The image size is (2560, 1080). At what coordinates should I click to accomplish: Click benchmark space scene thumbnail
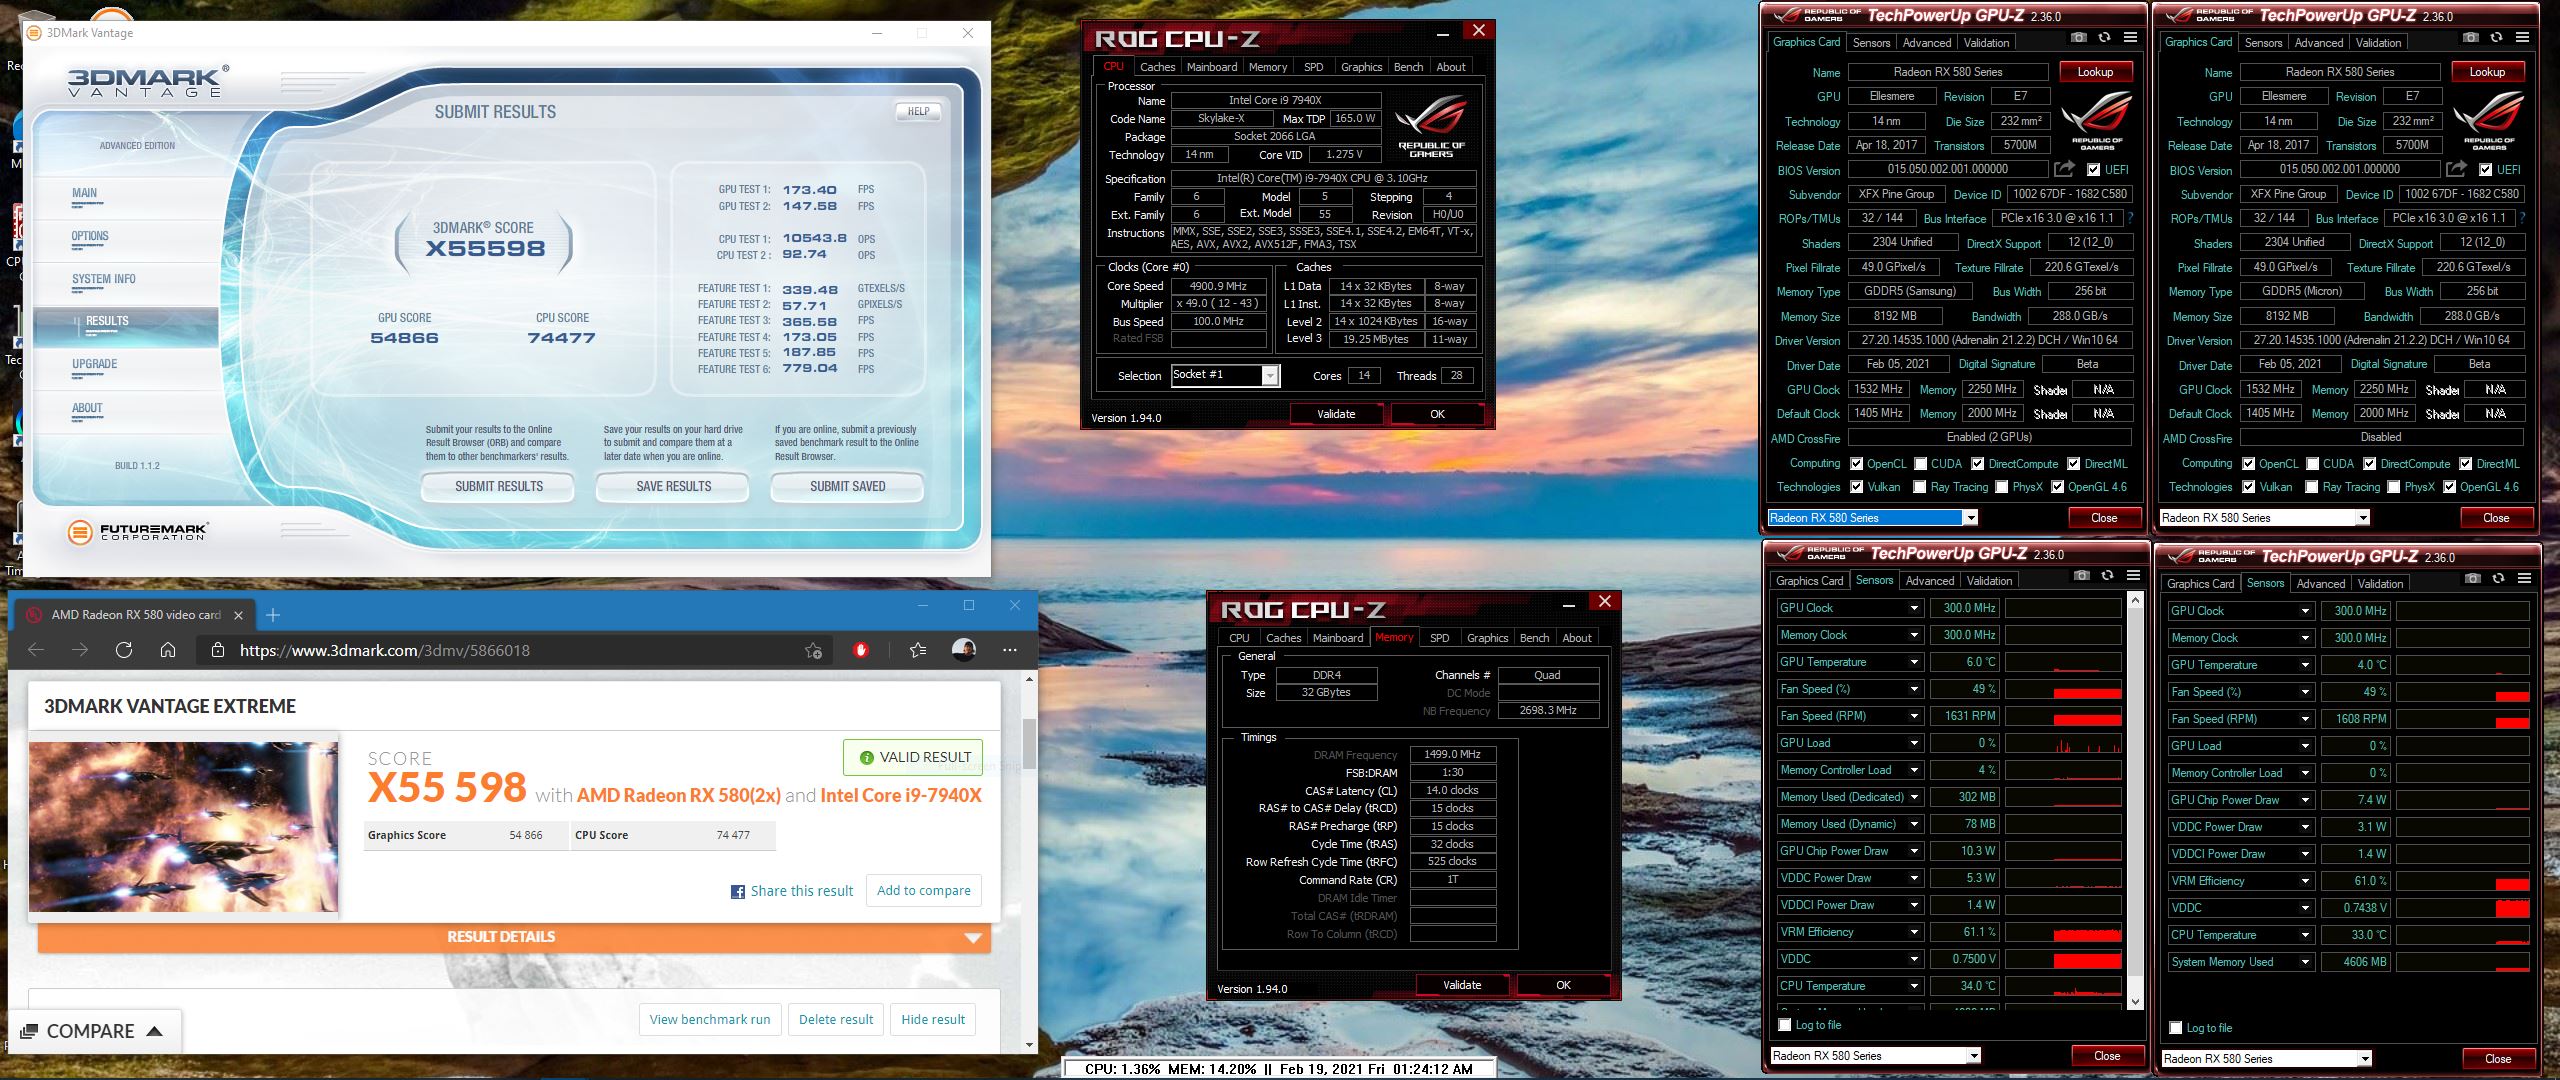click(184, 827)
